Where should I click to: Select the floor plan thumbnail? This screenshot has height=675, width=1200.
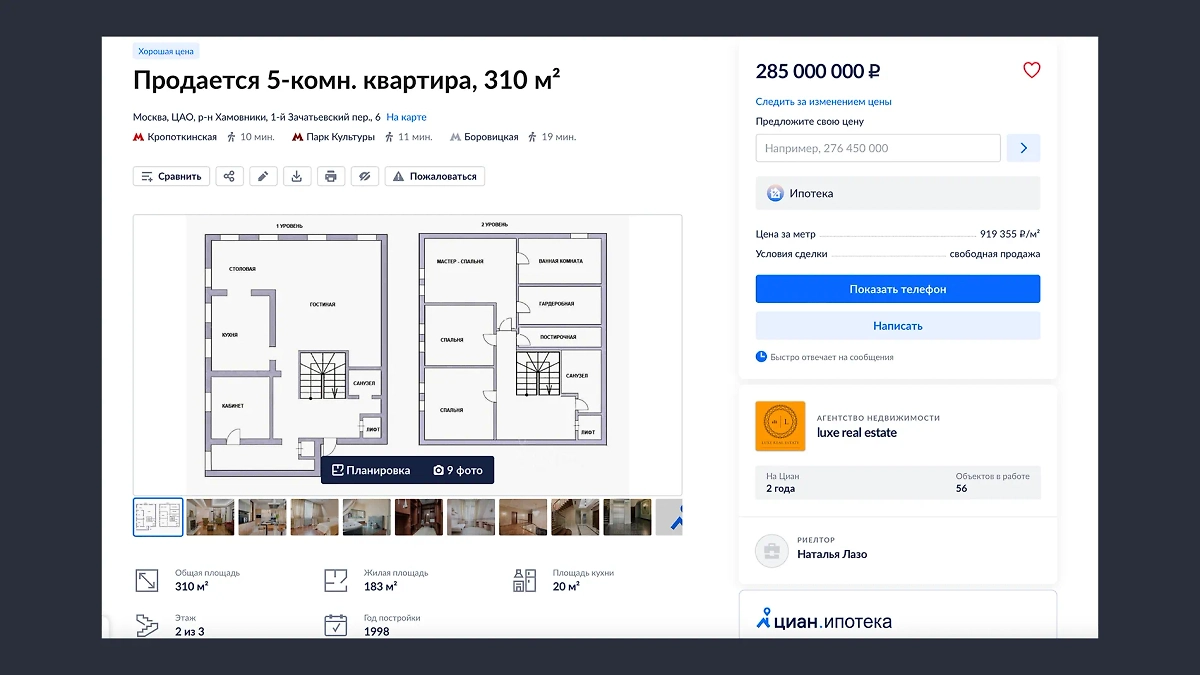click(x=158, y=517)
